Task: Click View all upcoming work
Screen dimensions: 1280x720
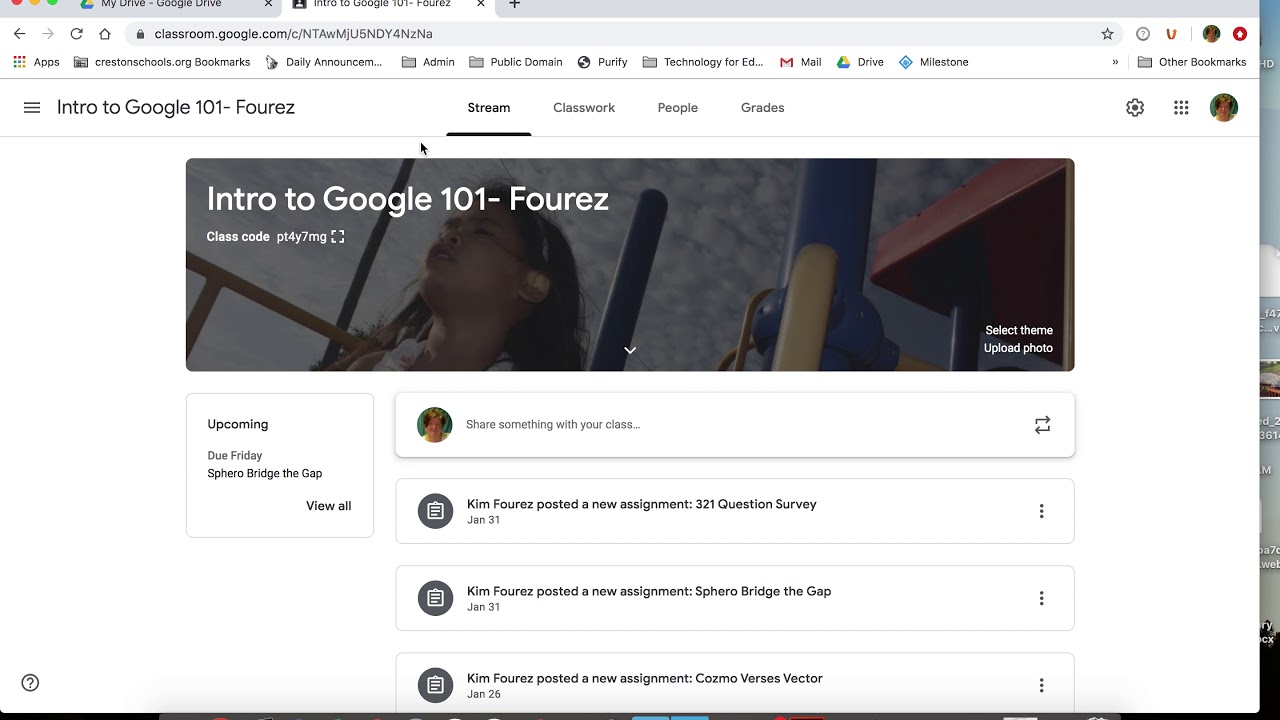Action: tap(329, 506)
